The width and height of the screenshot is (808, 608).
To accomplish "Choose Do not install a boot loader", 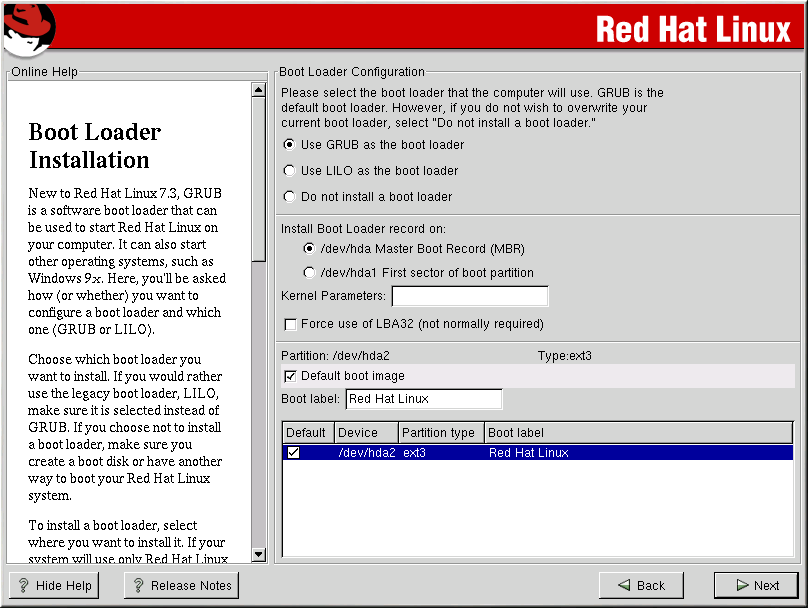I will tap(290, 197).
